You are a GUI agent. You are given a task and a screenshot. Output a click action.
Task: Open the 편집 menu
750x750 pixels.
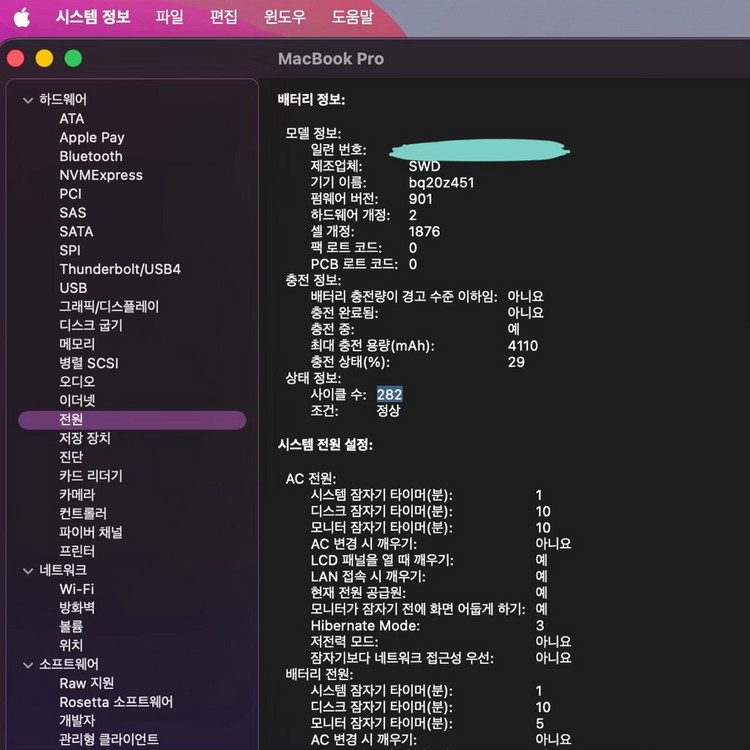(x=223, y=17)
